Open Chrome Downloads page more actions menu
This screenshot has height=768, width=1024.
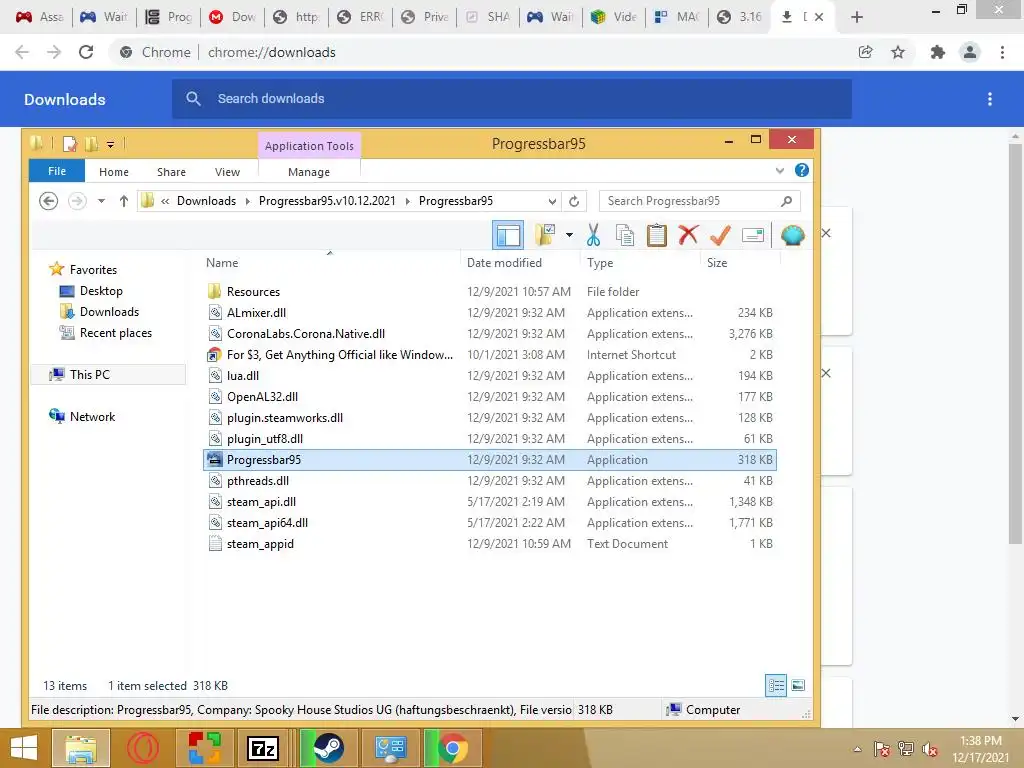(x=990, y=99)
